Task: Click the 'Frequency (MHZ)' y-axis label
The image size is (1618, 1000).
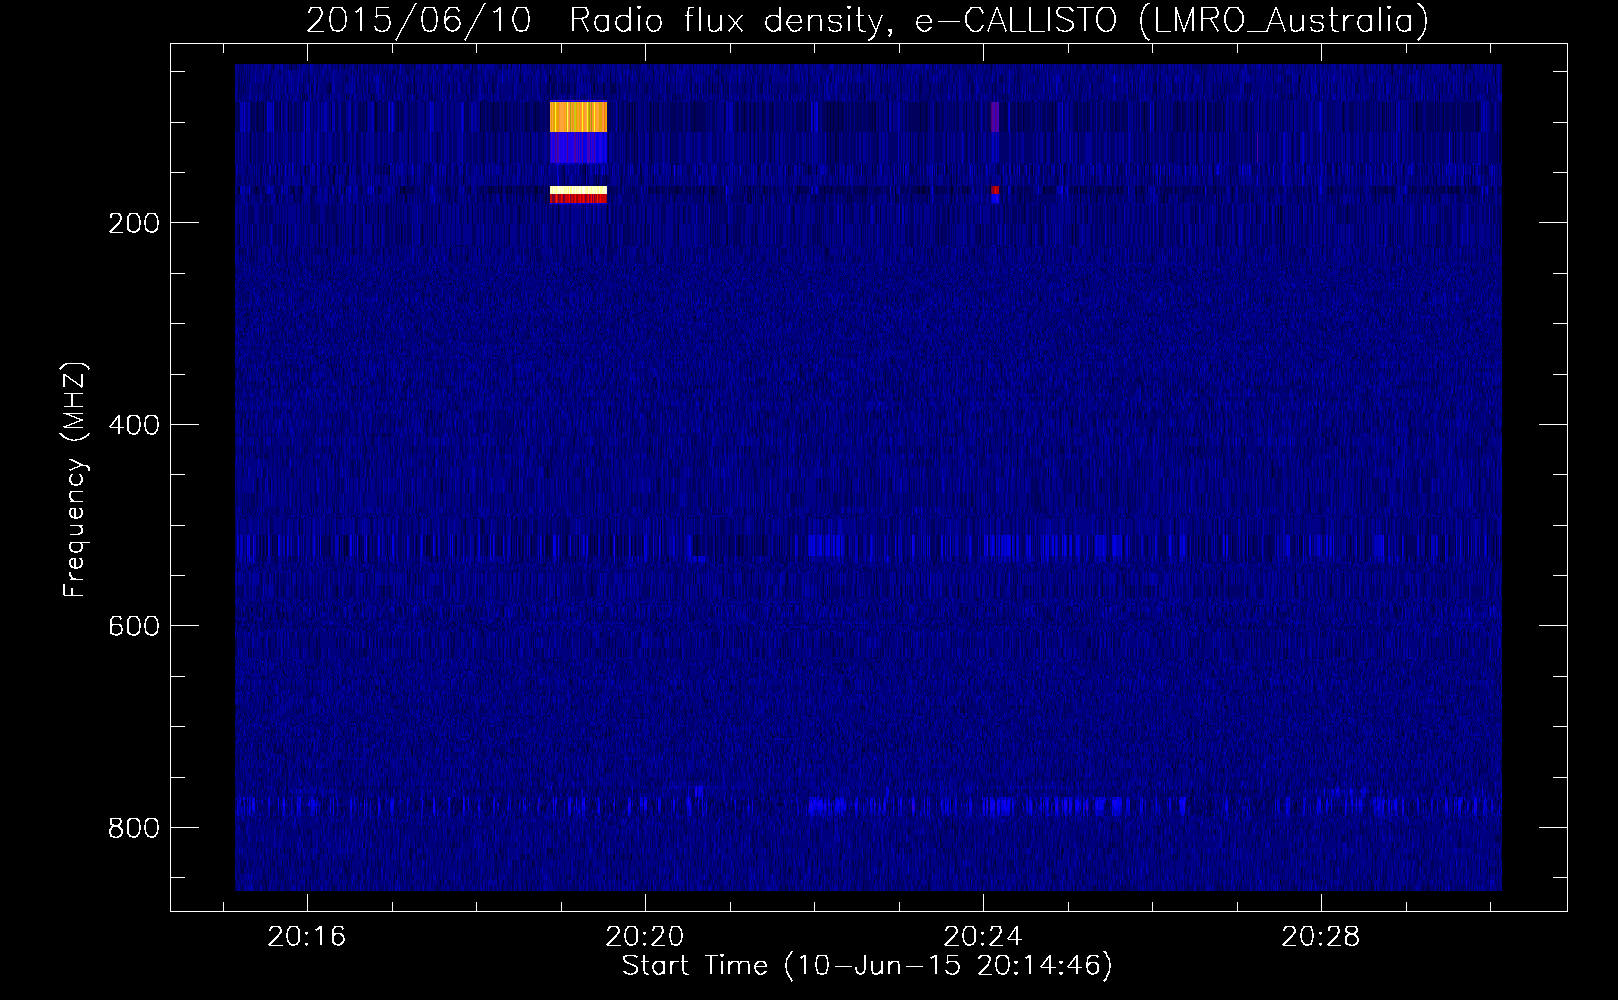Action: tap(75, 480)
